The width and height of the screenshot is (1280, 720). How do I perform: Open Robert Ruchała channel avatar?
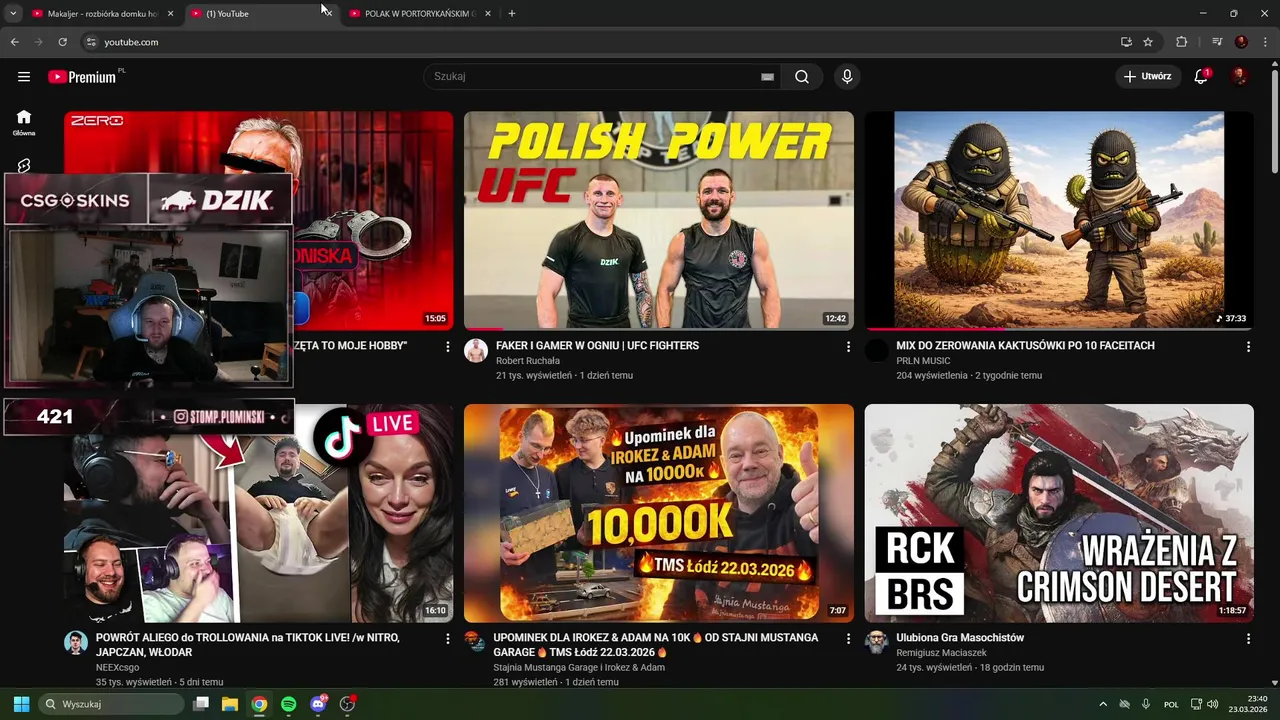click(x=476, y=350)
